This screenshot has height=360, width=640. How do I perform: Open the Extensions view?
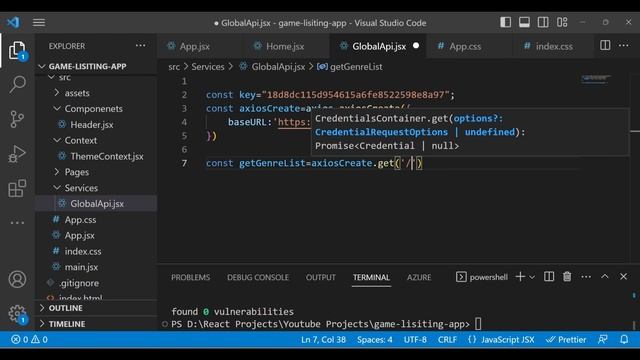coord(17,188)
